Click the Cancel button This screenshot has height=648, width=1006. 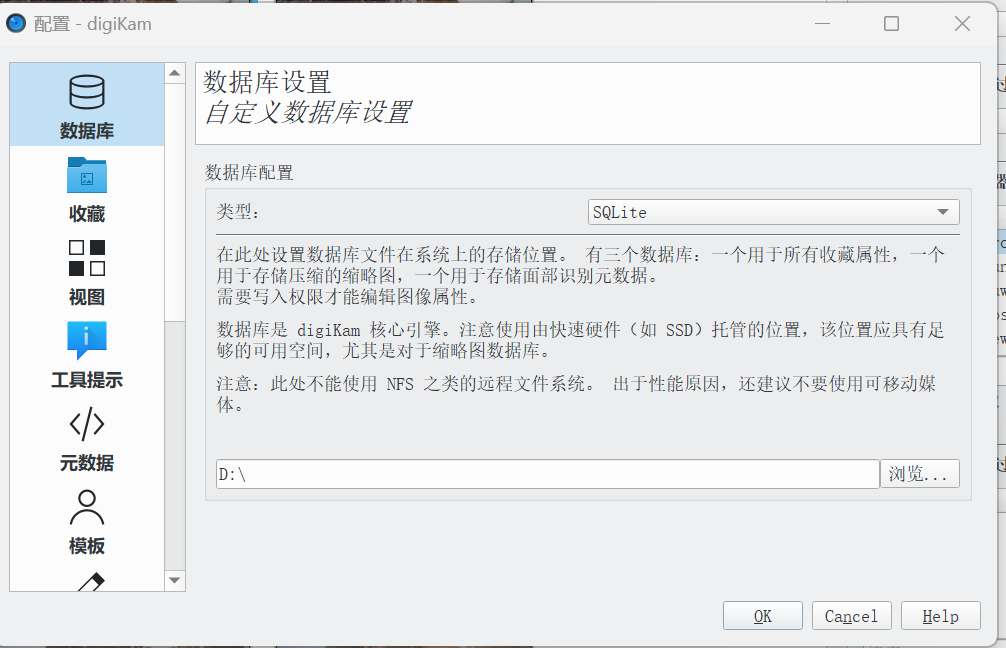[851, 617]
